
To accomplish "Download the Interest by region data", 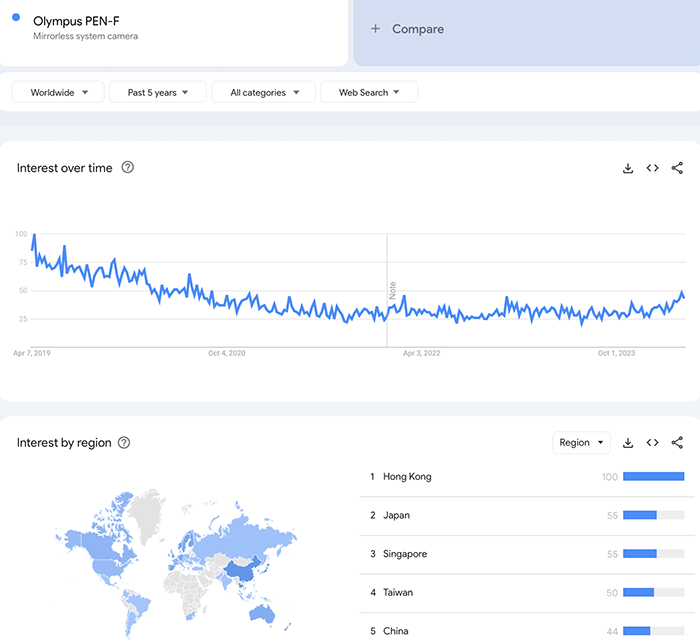I will click(x=628, y=443).
